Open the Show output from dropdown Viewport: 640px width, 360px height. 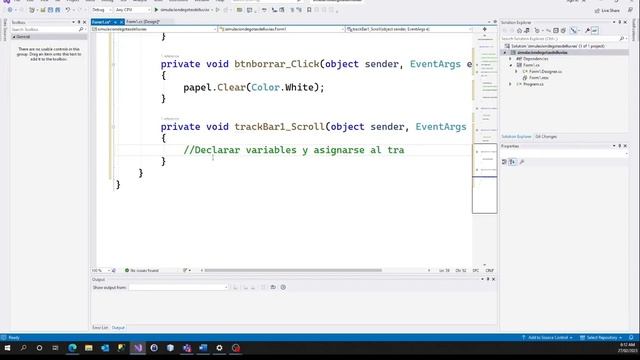178,287
